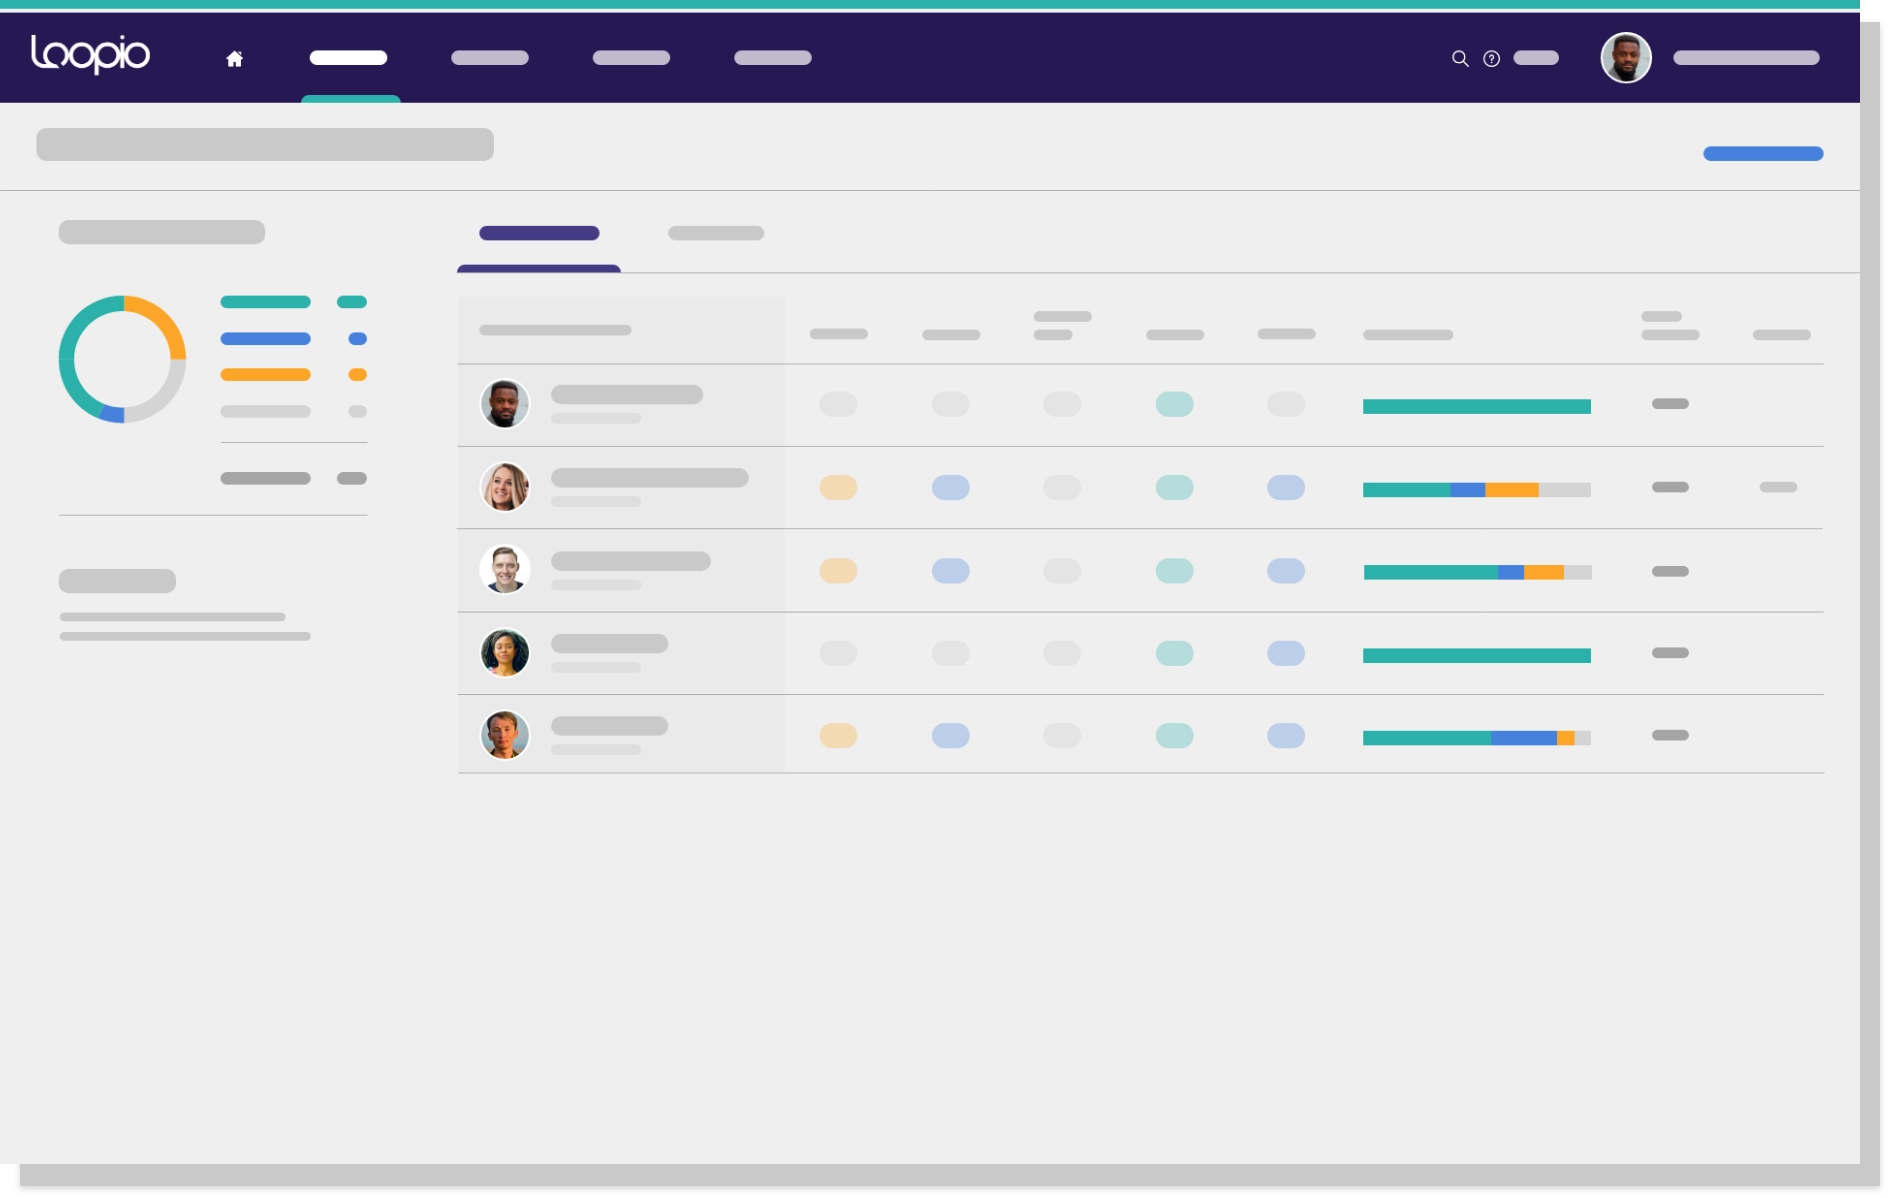The image size is (1889, 1198).
Task: Click red-haired man's multicolor progress bar
Action: (1477, 738)
